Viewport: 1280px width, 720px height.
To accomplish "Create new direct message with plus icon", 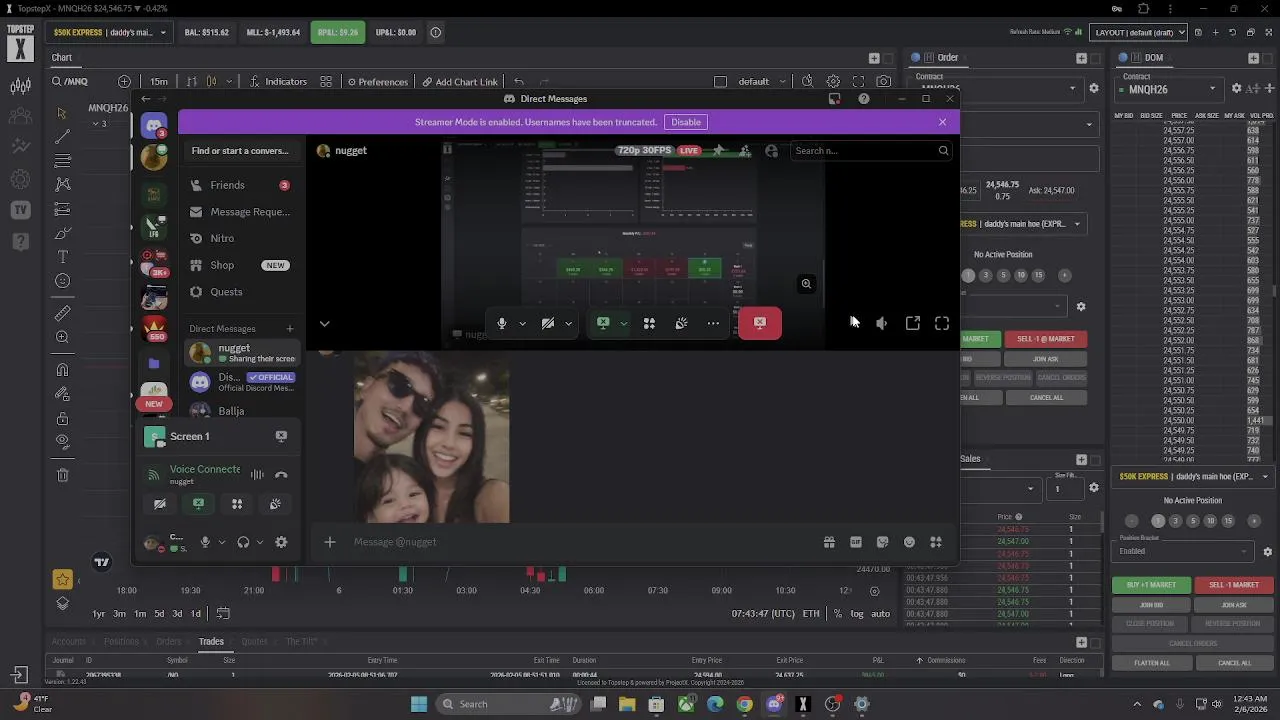I will pos(290,328).
